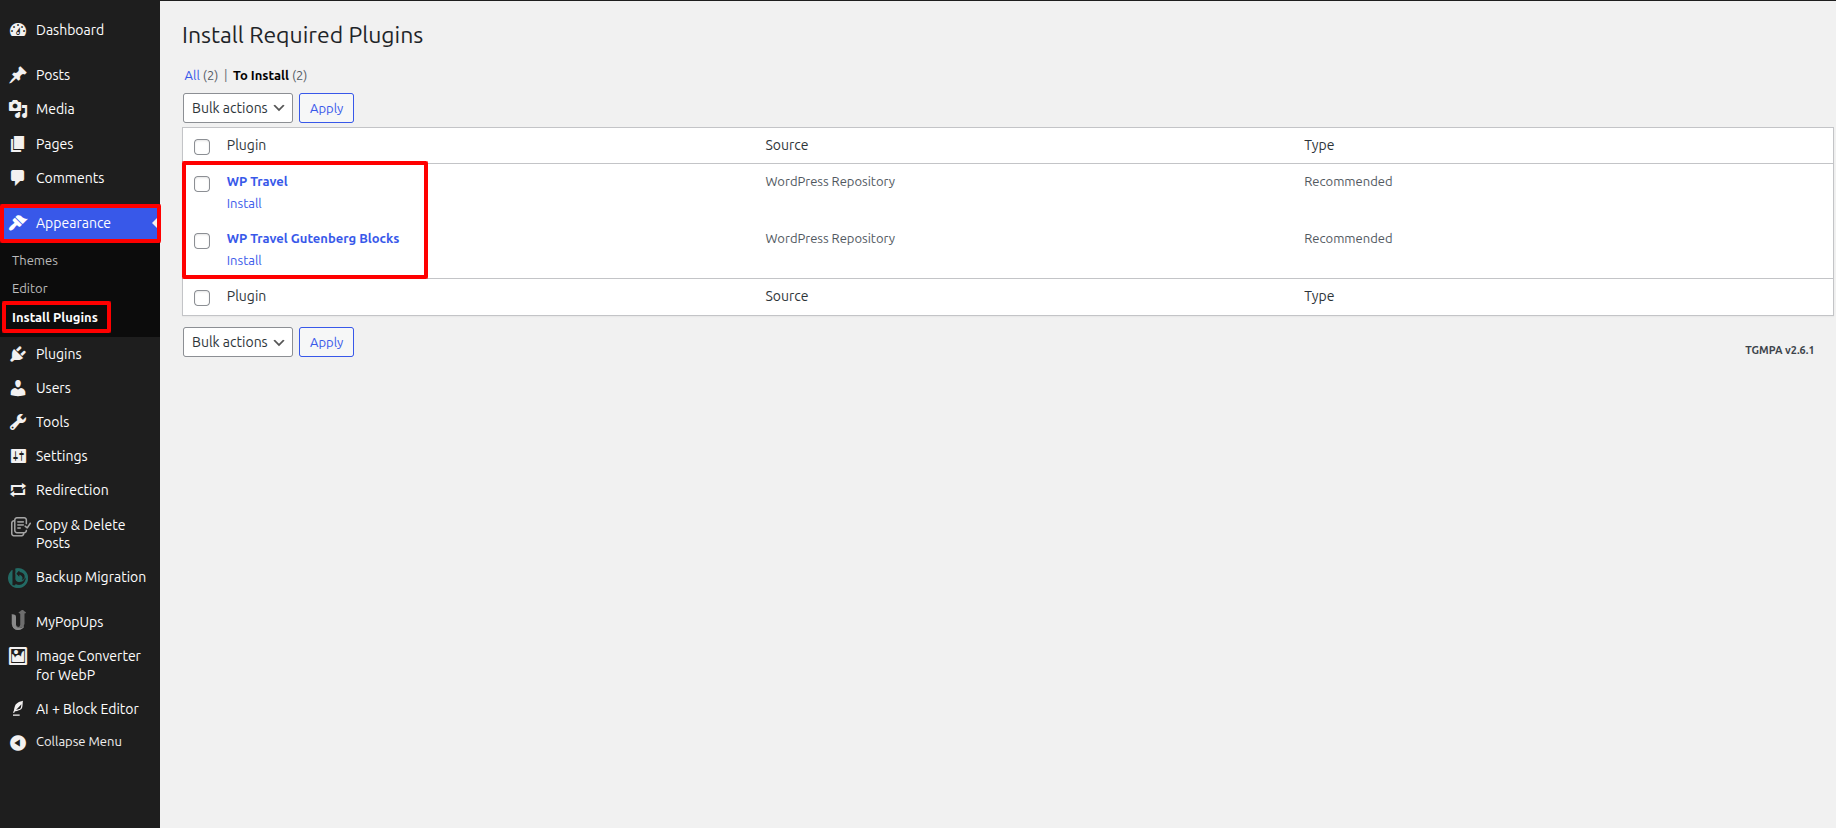
Task: Click Recommended type for WP Travel
Action: (1348, 181)
